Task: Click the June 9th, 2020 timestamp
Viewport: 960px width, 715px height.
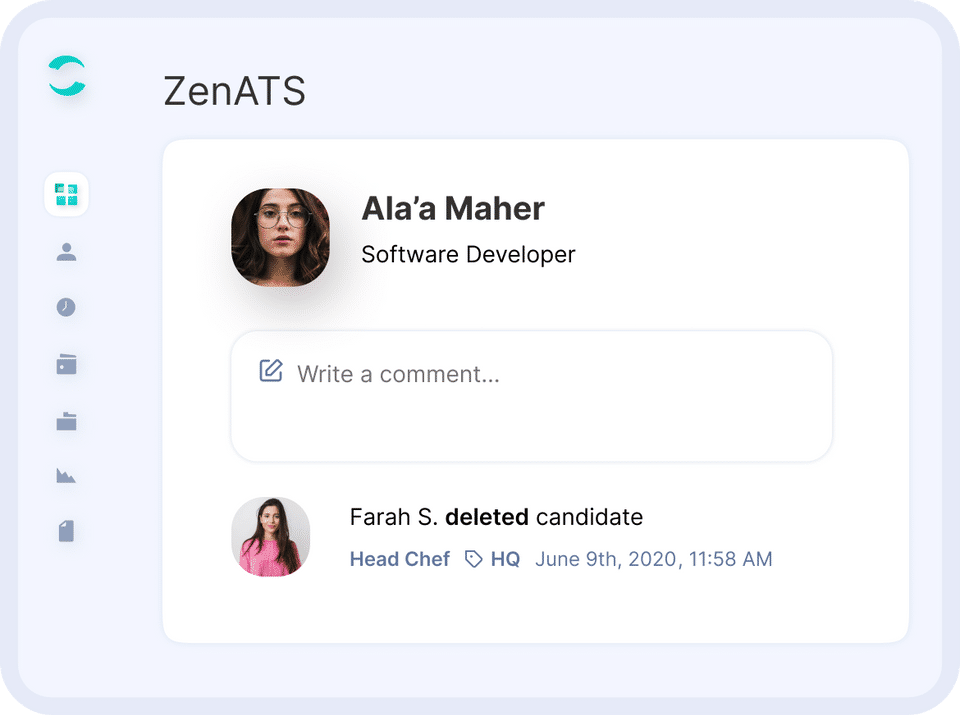Action: pos(653,560)
